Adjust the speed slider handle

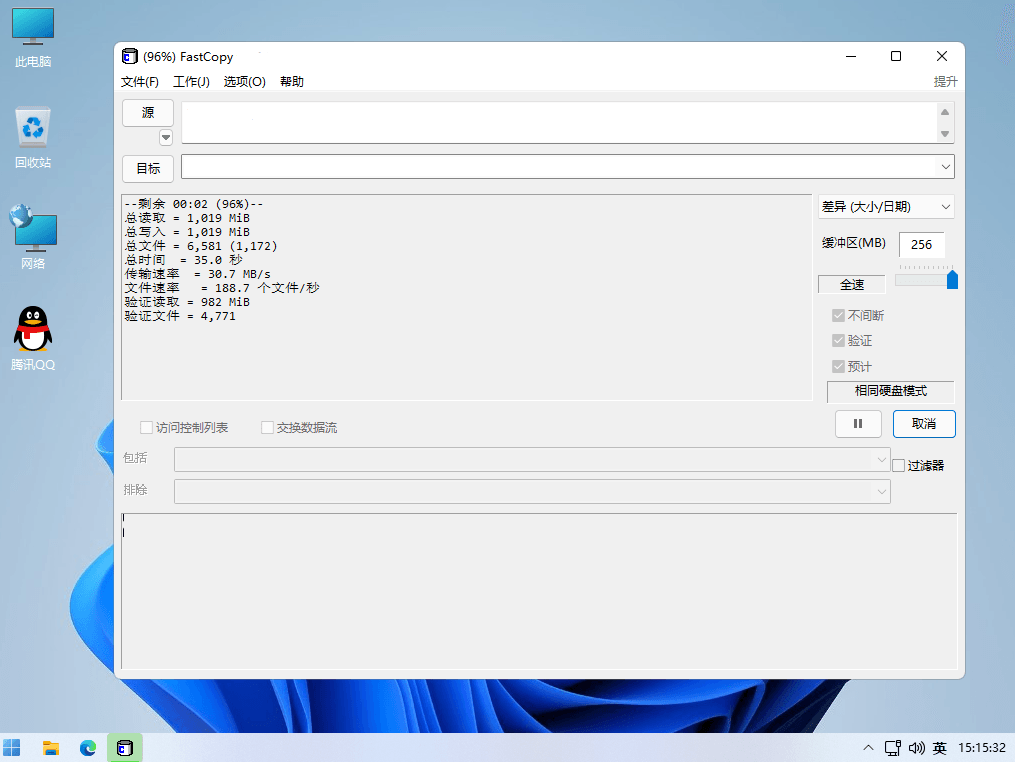(952, 280)
